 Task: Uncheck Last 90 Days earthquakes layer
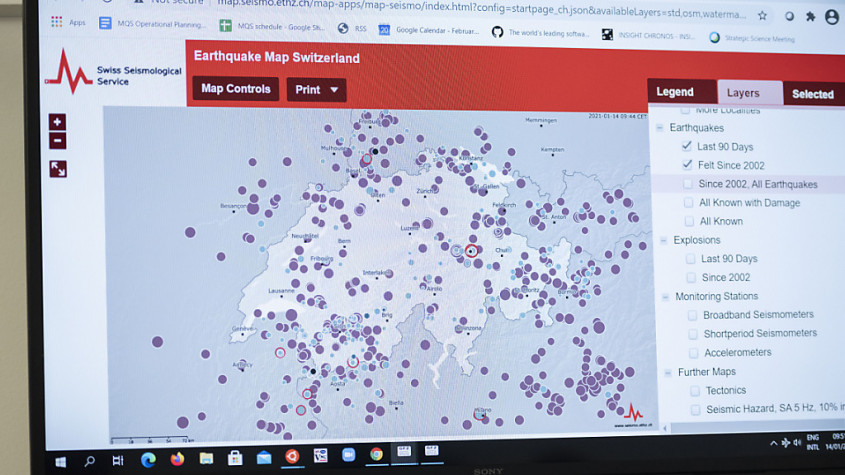(687, 146)
